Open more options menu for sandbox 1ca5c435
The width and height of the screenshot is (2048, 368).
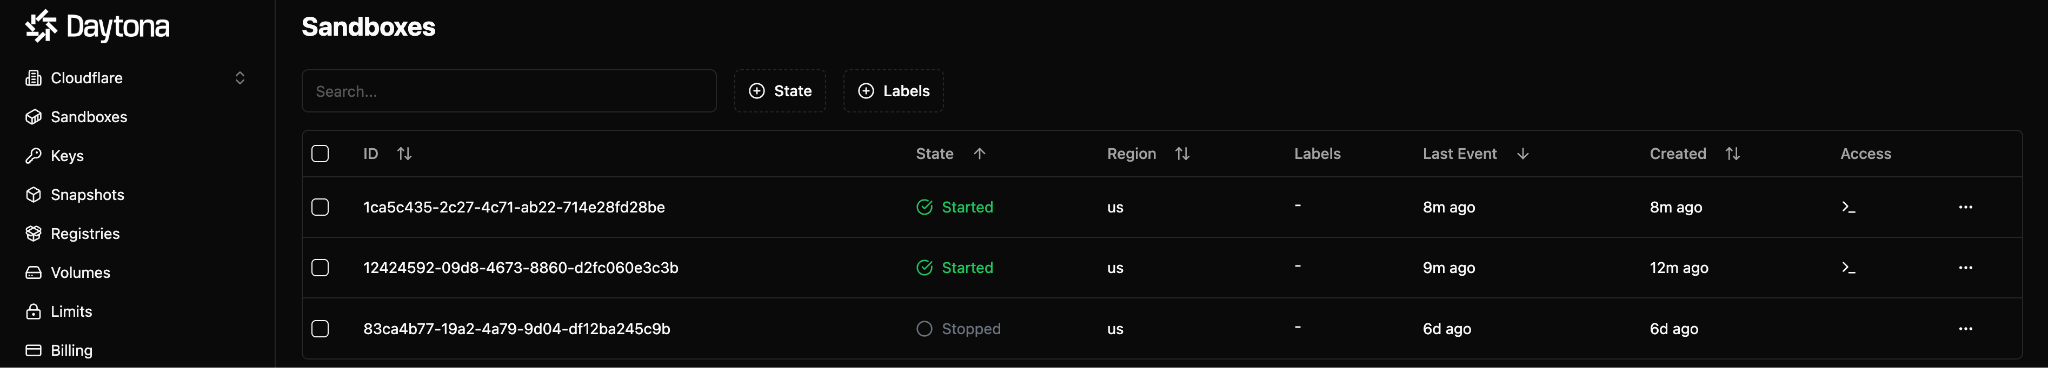click(1965, 207)
